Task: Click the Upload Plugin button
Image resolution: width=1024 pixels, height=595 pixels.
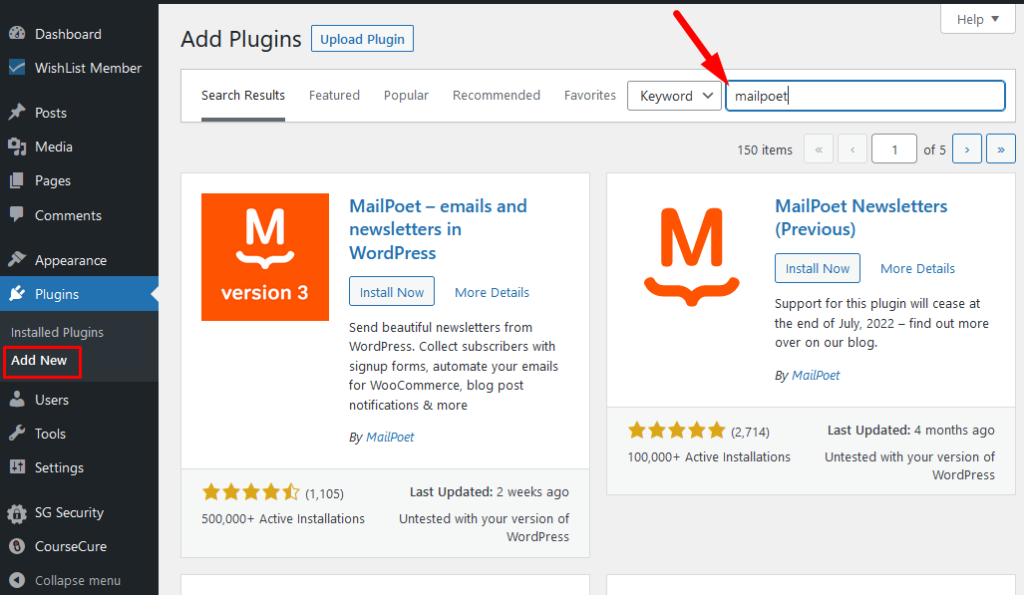Action: tap(362, 39)
